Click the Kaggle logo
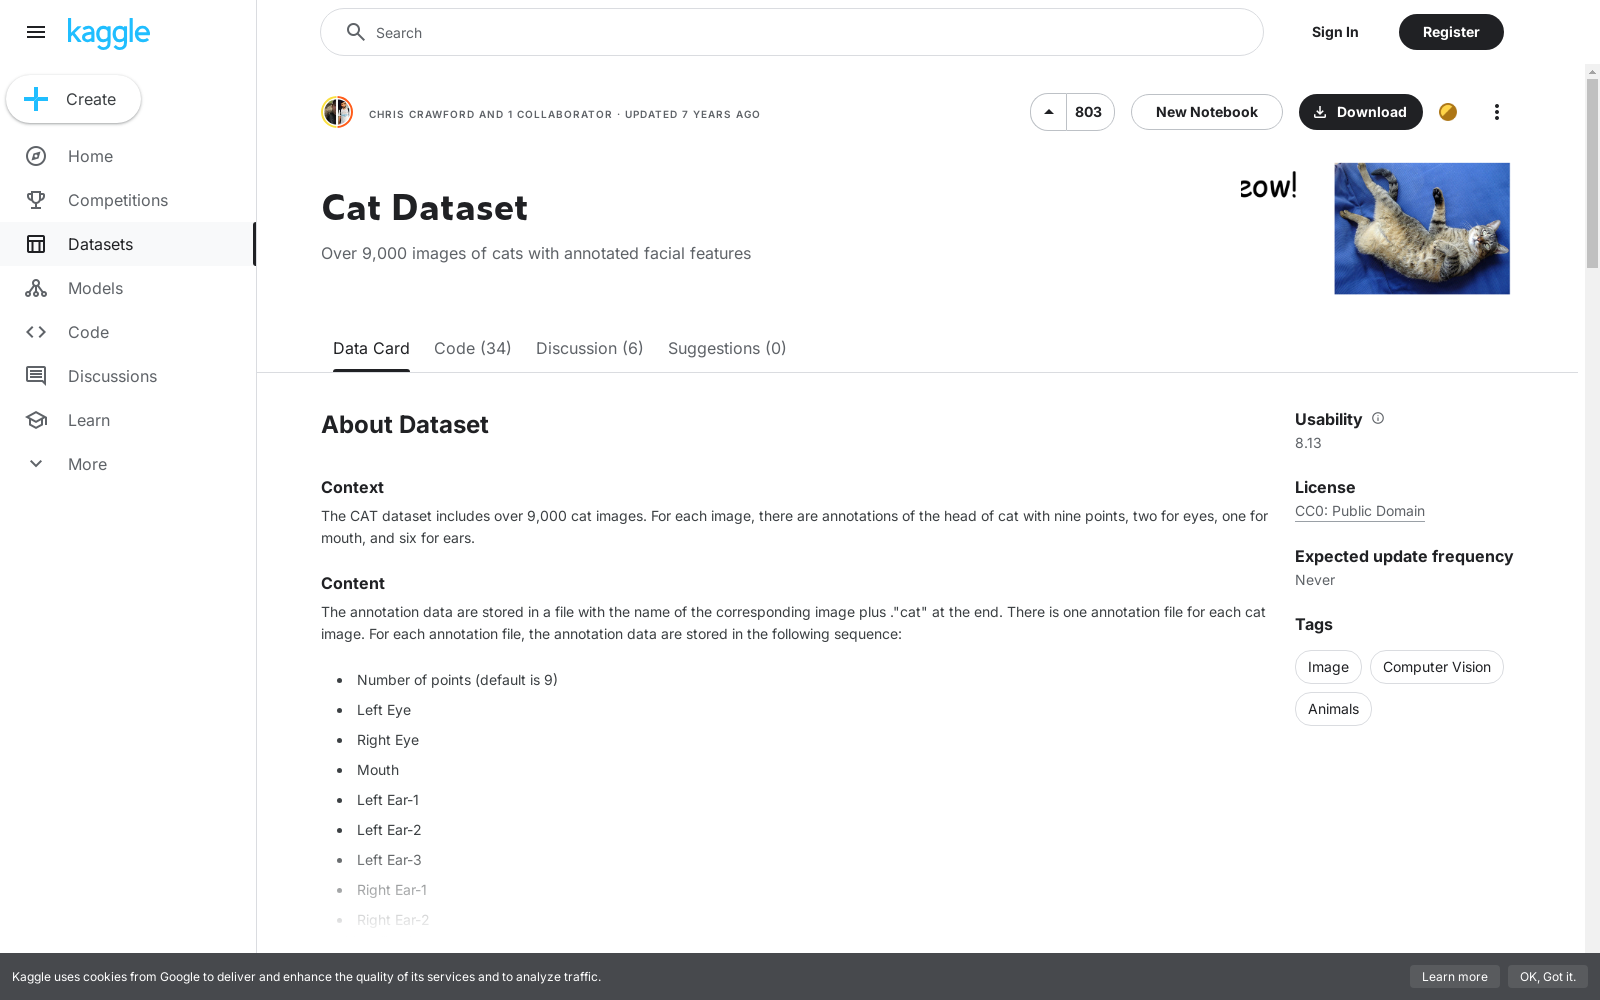The height and width of the screenshot is (1000, 1600). tap(108, 32)
